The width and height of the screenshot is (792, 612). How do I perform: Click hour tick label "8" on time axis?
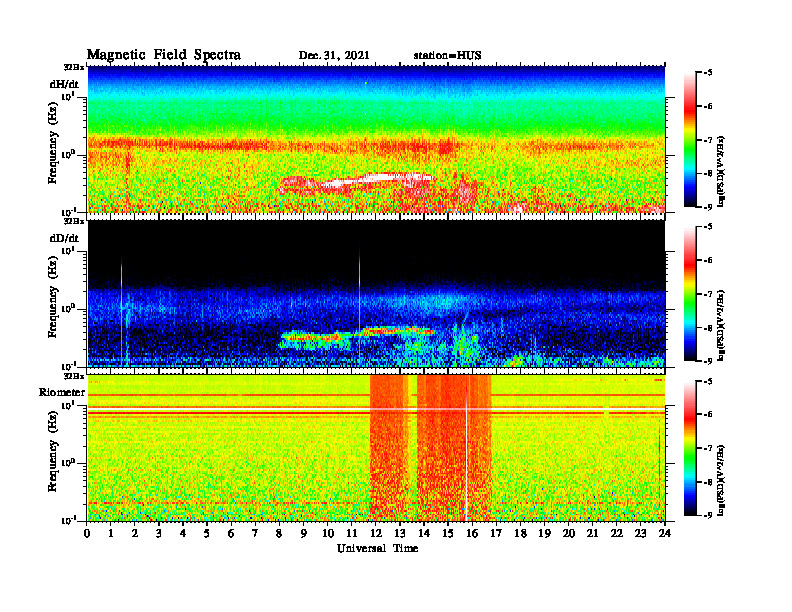(279, 534)
